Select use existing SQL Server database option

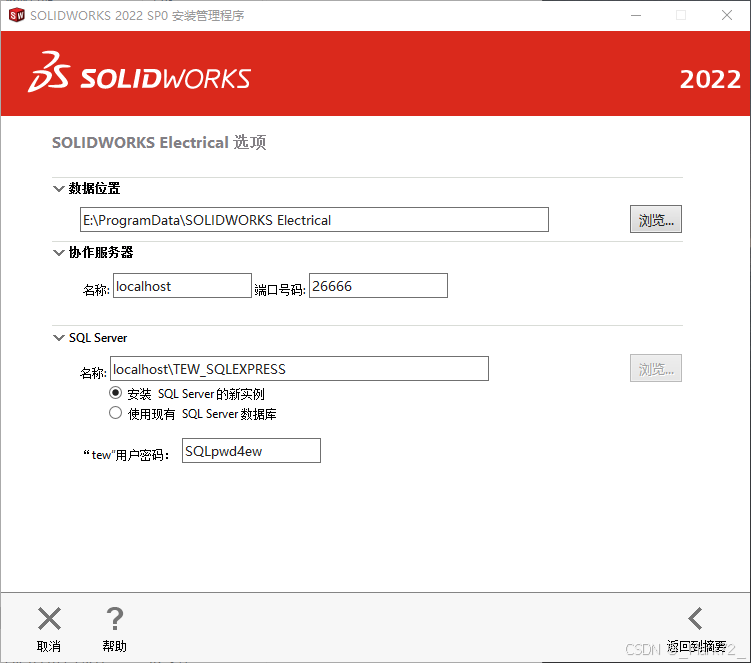[x=115, y=413]
